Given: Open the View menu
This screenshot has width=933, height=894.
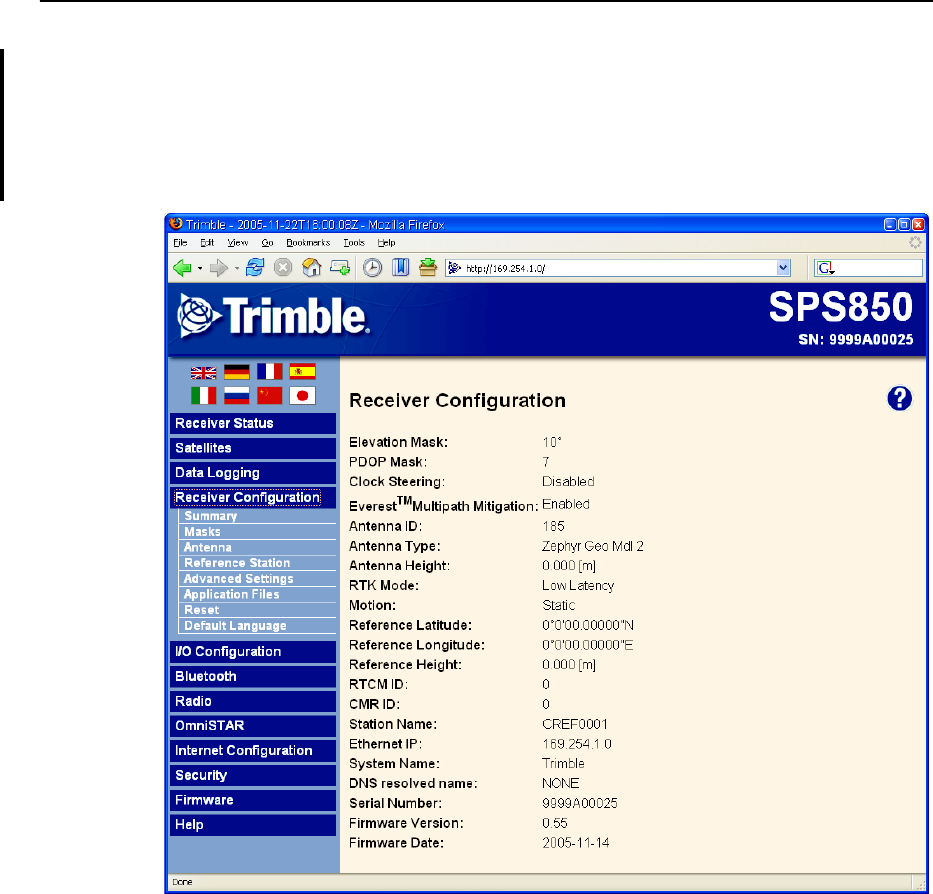Looking at the screenshot, I should pyautogui.click(x=237, y=243).
